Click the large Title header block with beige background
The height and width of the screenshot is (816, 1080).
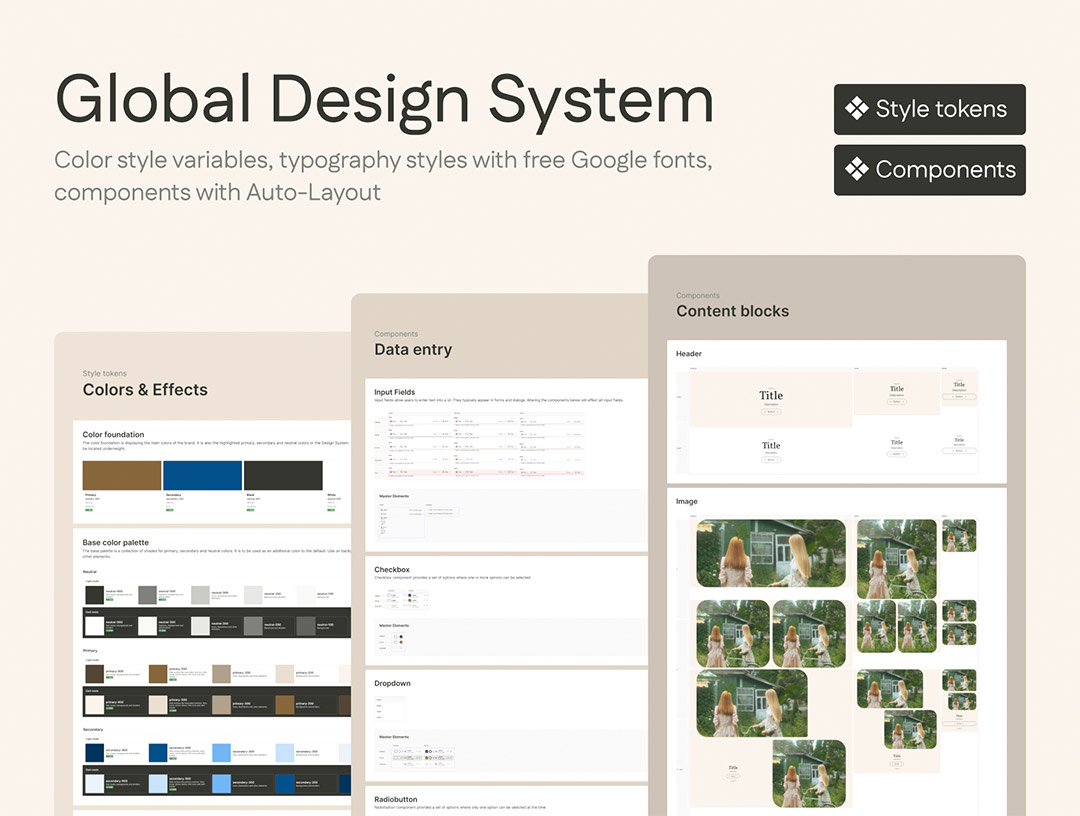[x=770, y=395]
